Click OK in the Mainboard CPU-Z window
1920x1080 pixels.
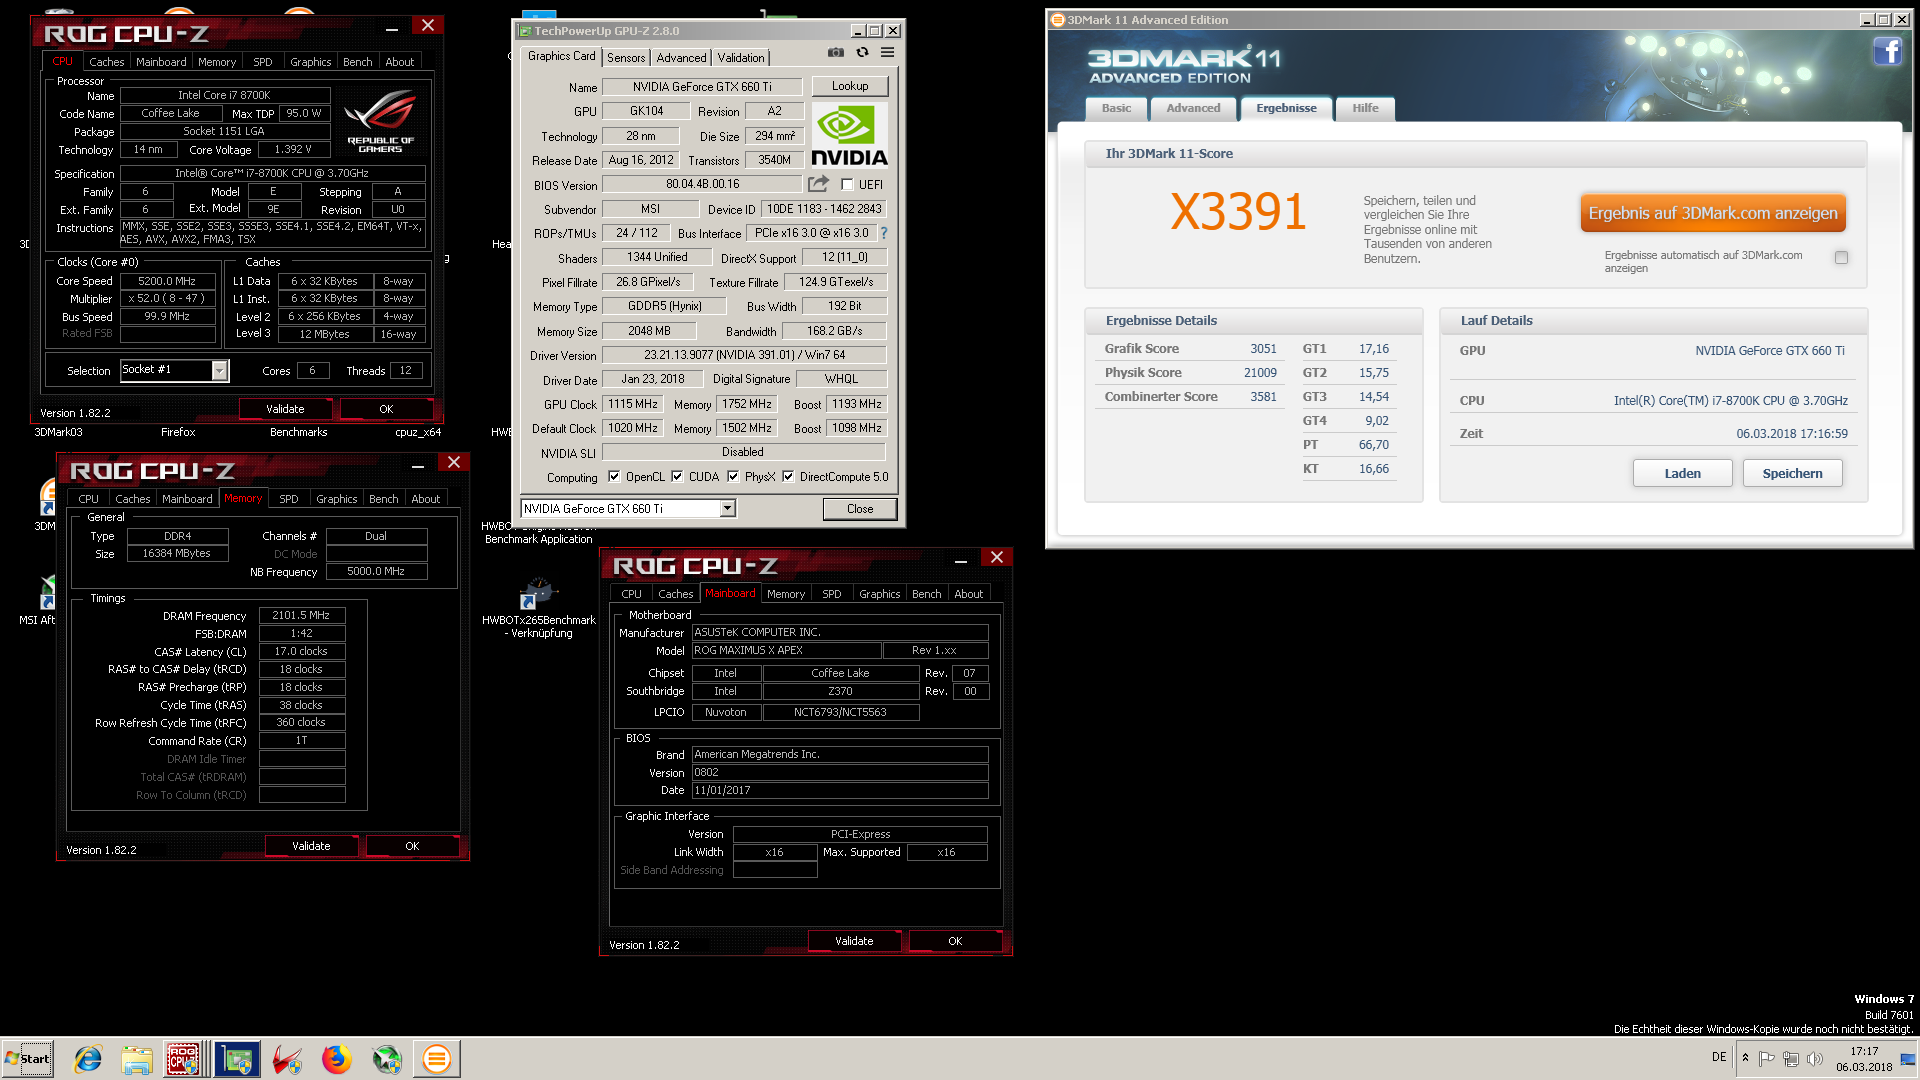pyautogui.click(x=955, y=941)
